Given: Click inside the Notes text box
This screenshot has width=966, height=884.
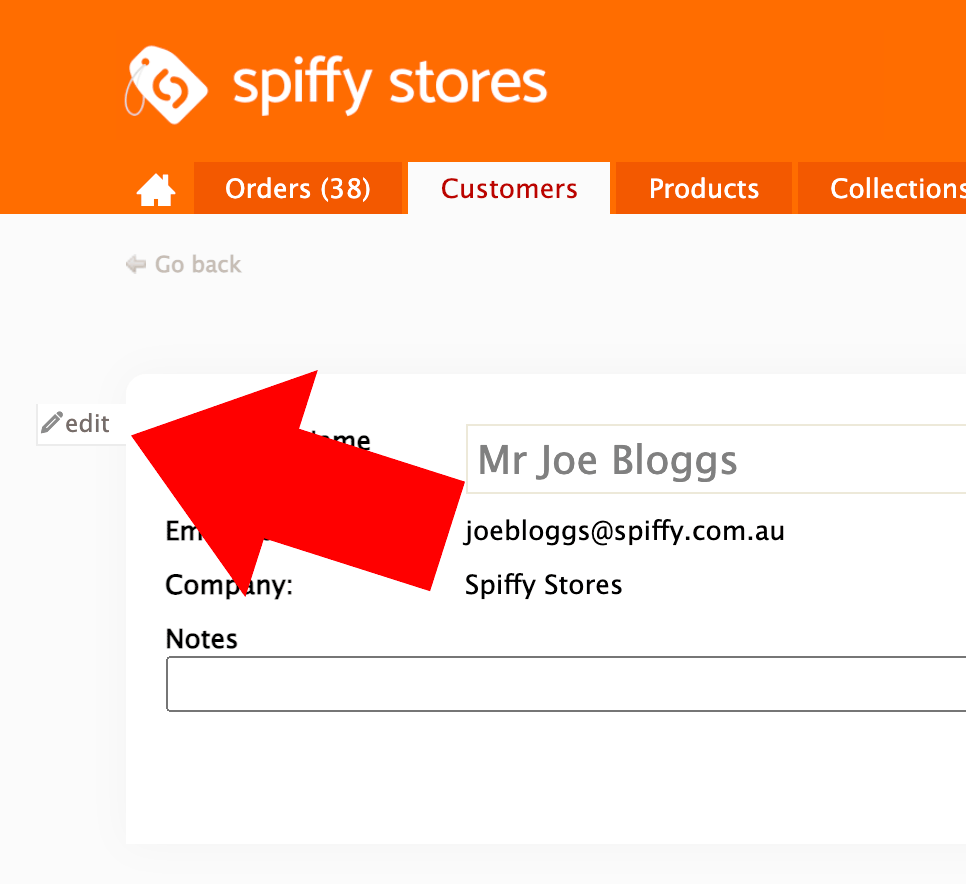Looking at the screenshot, I should tap(565, 684).
